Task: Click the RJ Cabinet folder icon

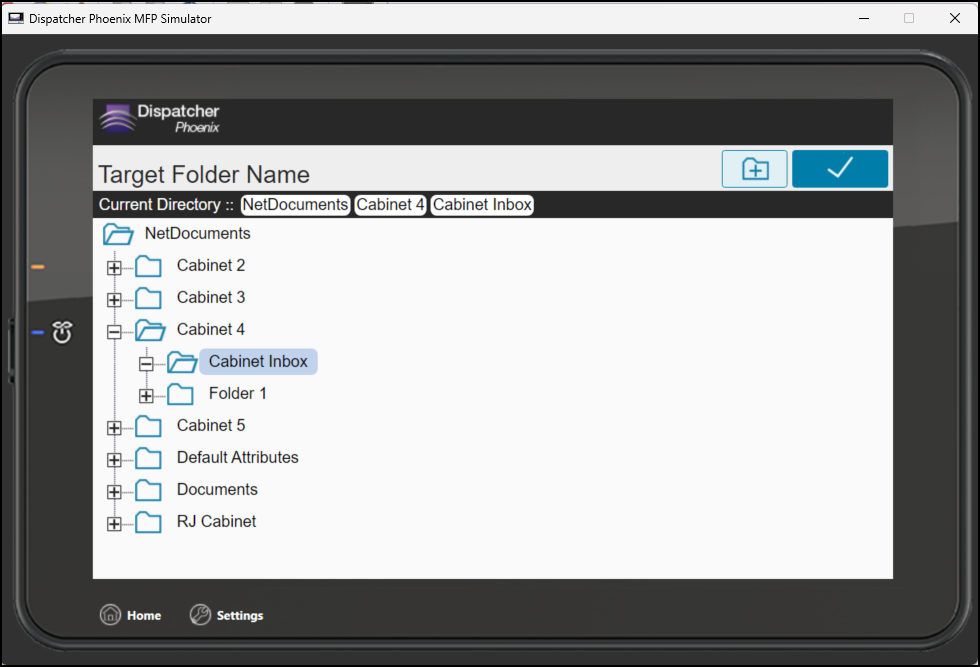Action: click(x=148, y=522)
